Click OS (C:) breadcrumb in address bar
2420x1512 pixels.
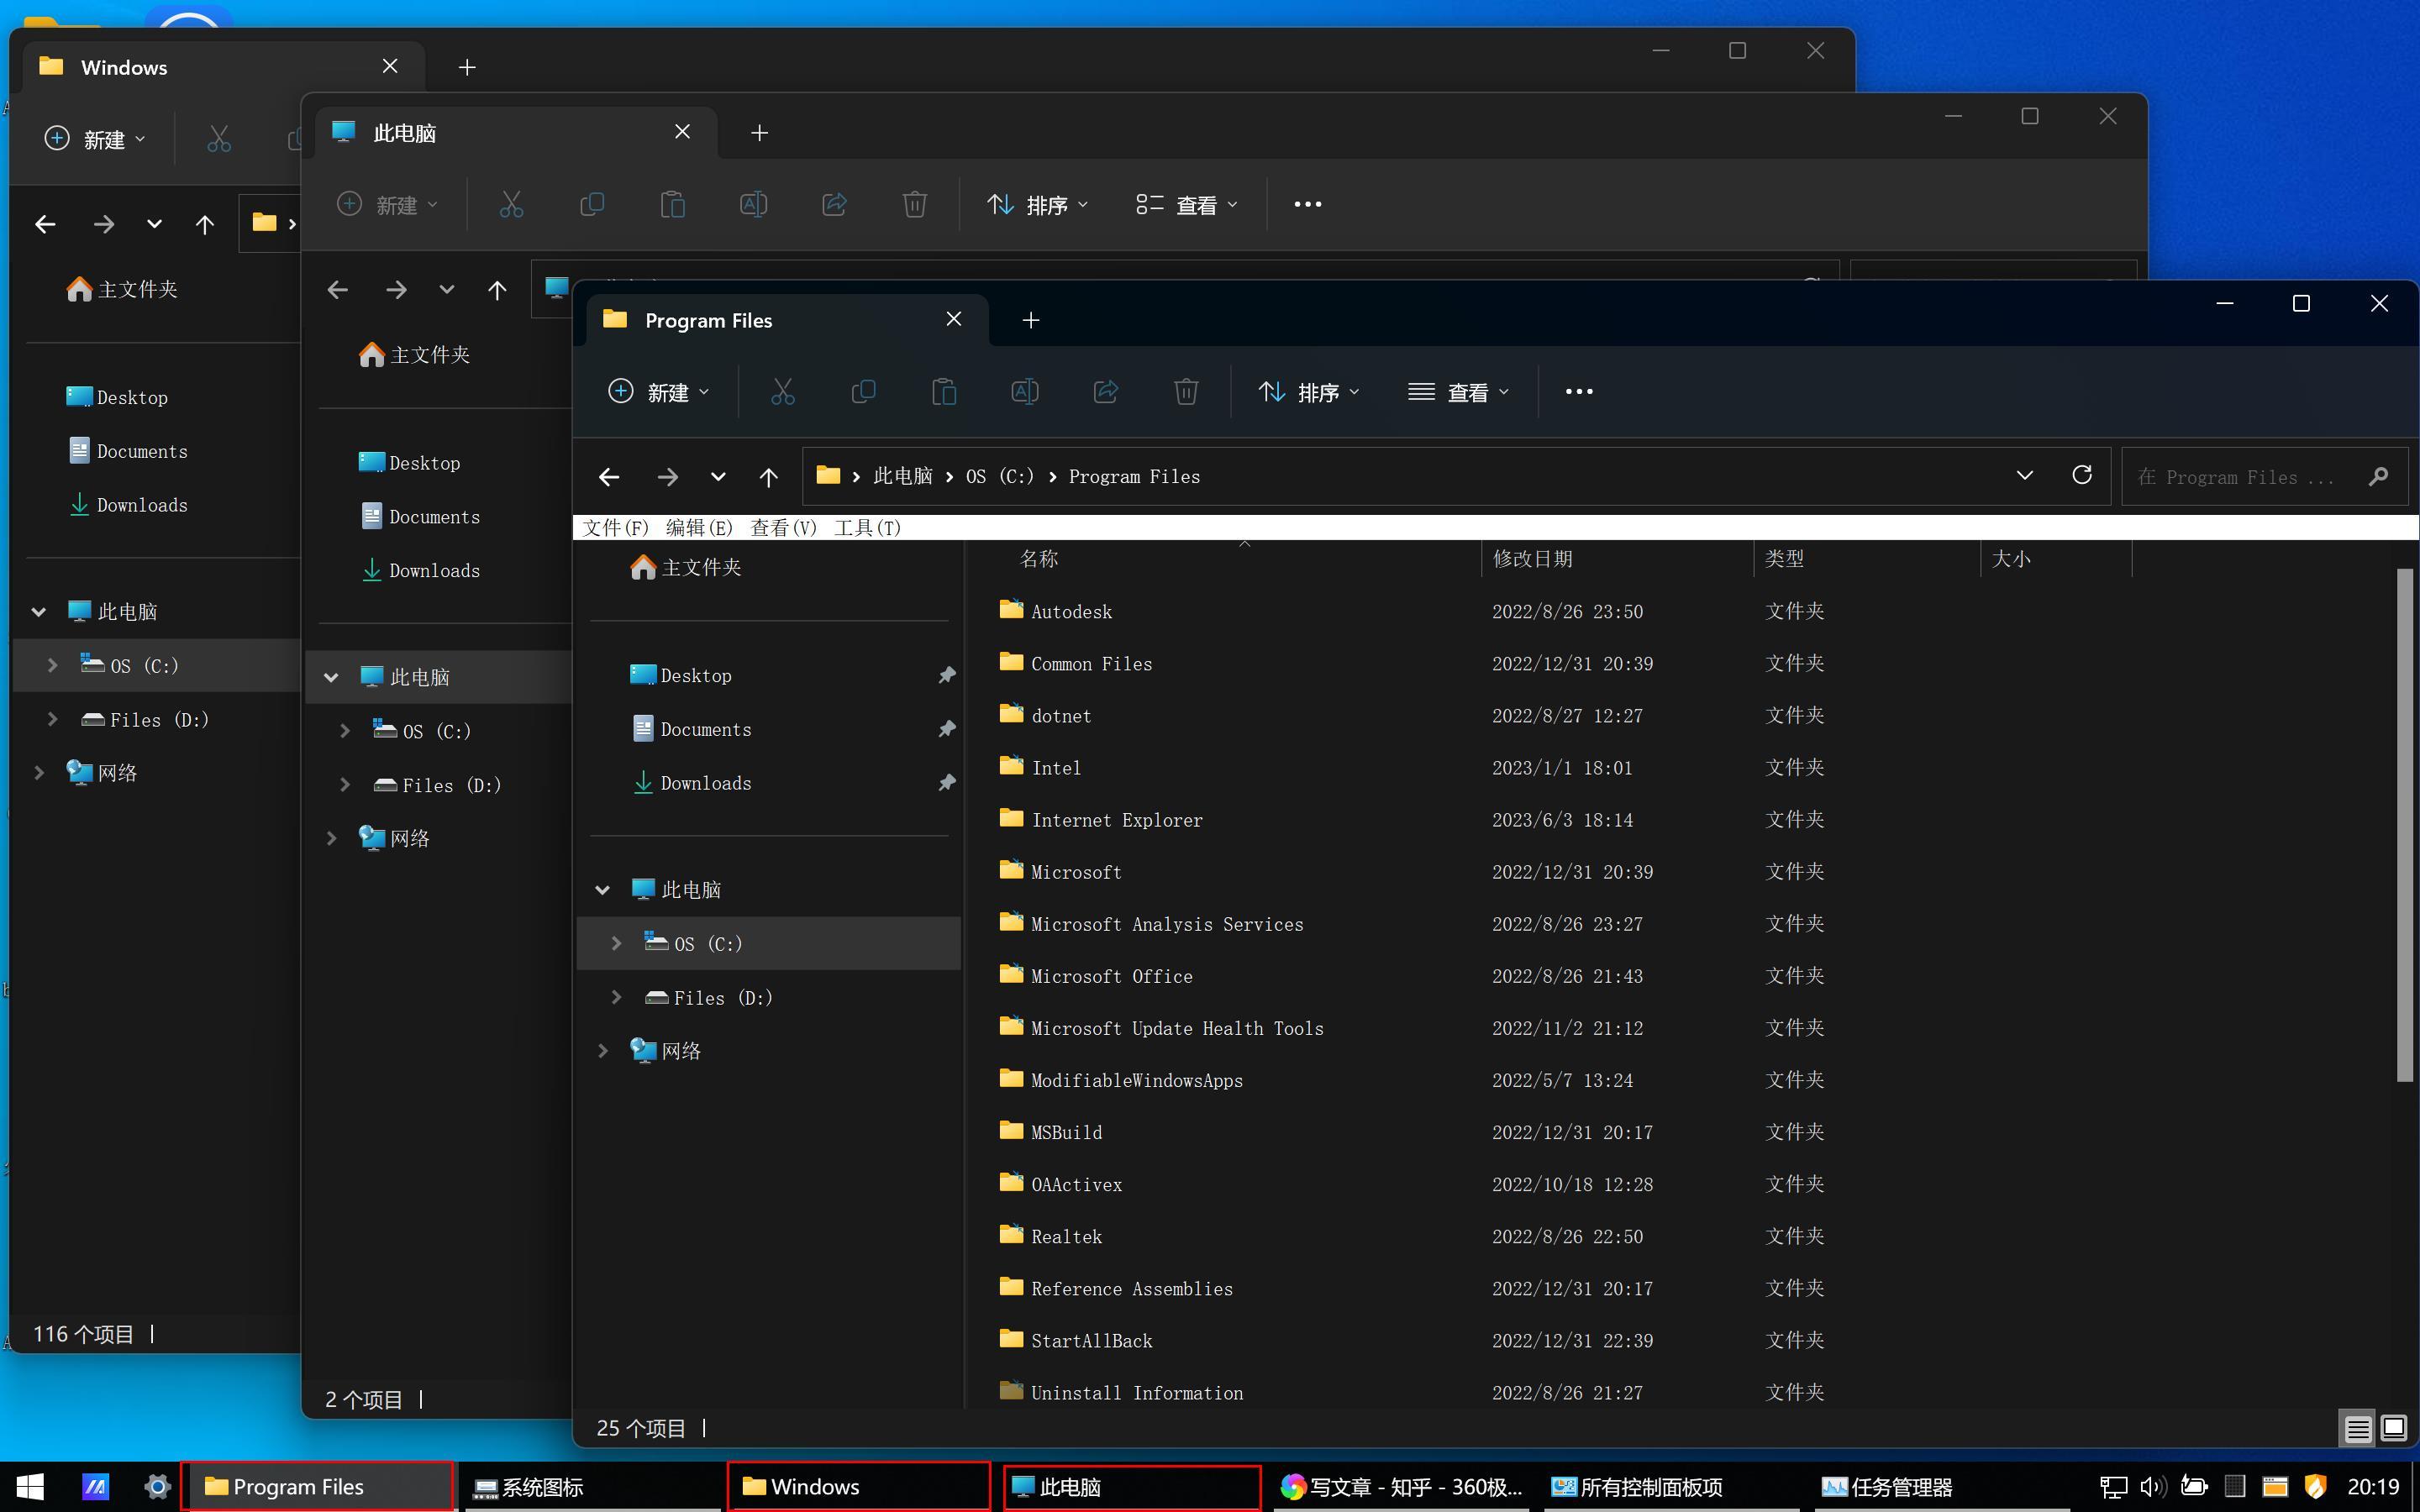[1000, 477]
